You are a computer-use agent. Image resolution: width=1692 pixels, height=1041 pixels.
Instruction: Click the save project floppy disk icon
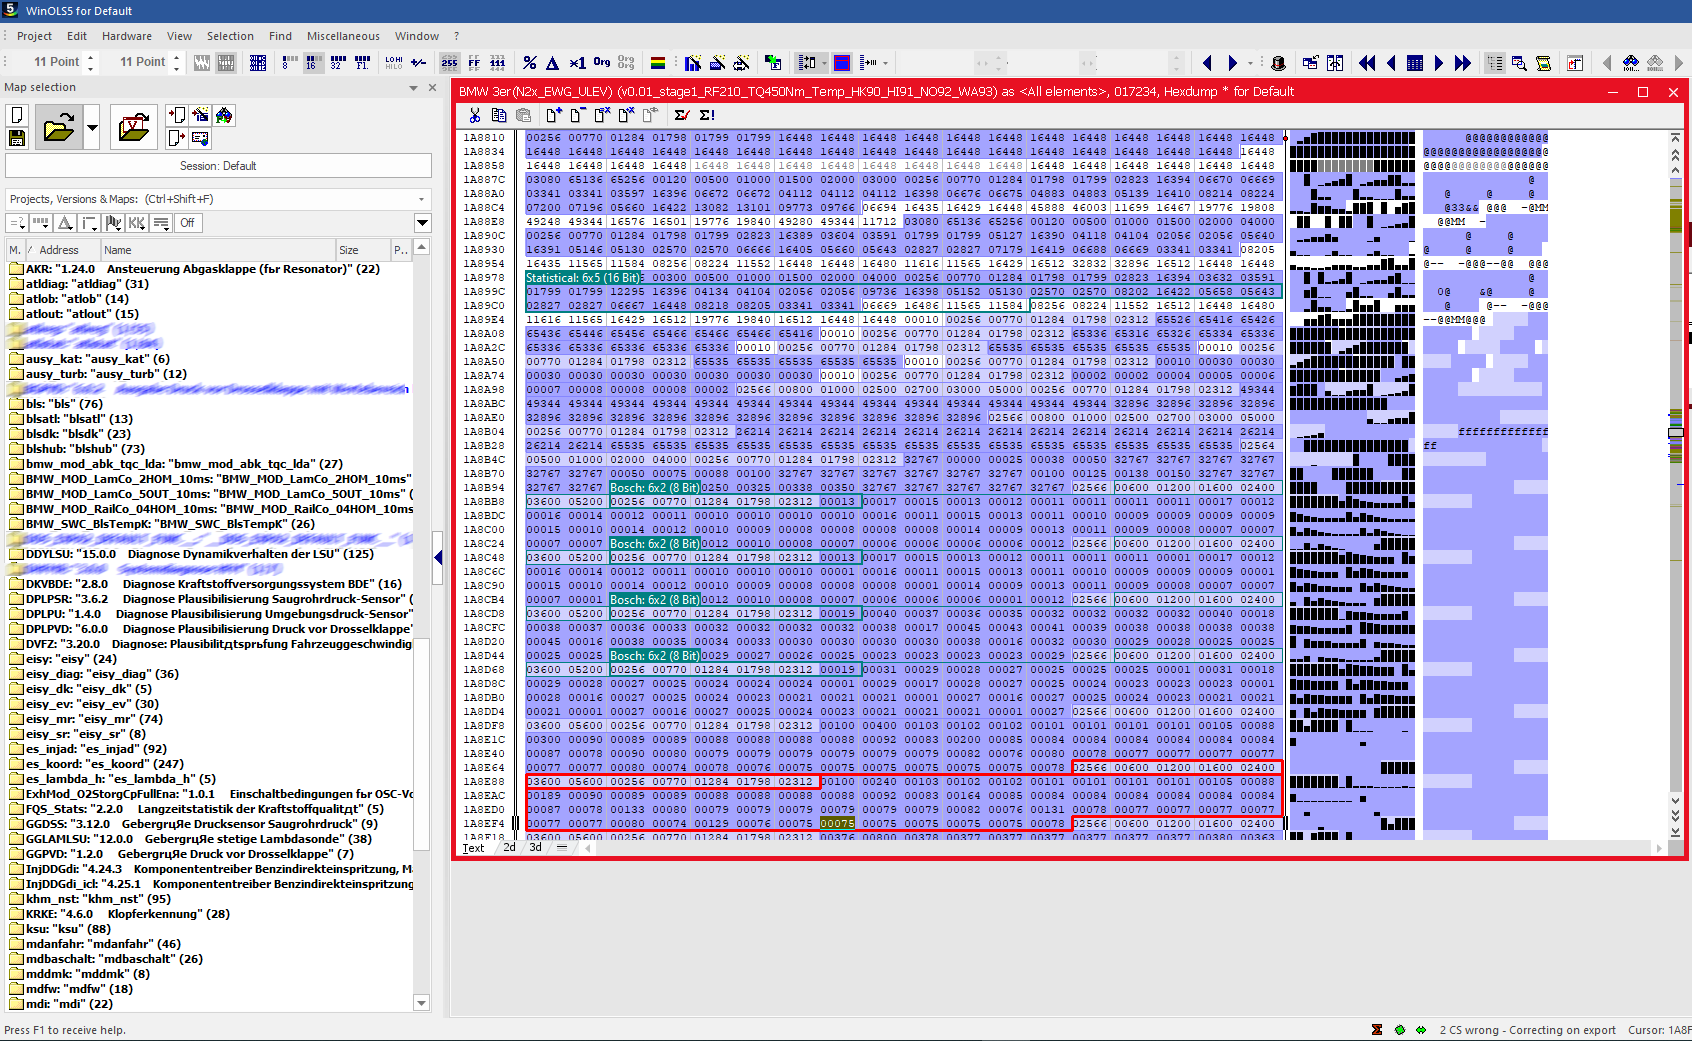[x=17, y=138]
